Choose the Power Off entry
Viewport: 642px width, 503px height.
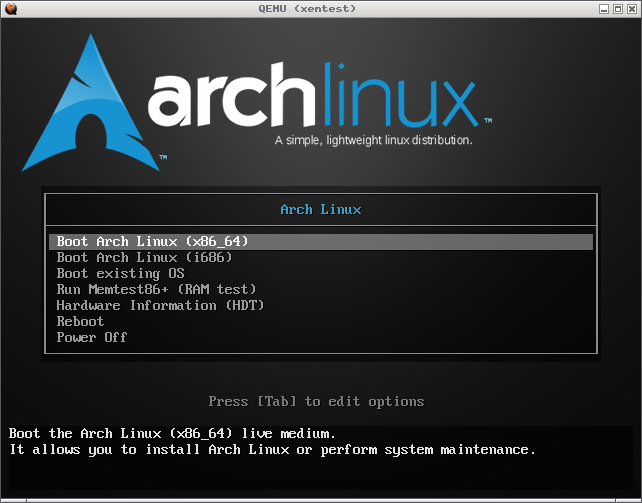point(92,338)
